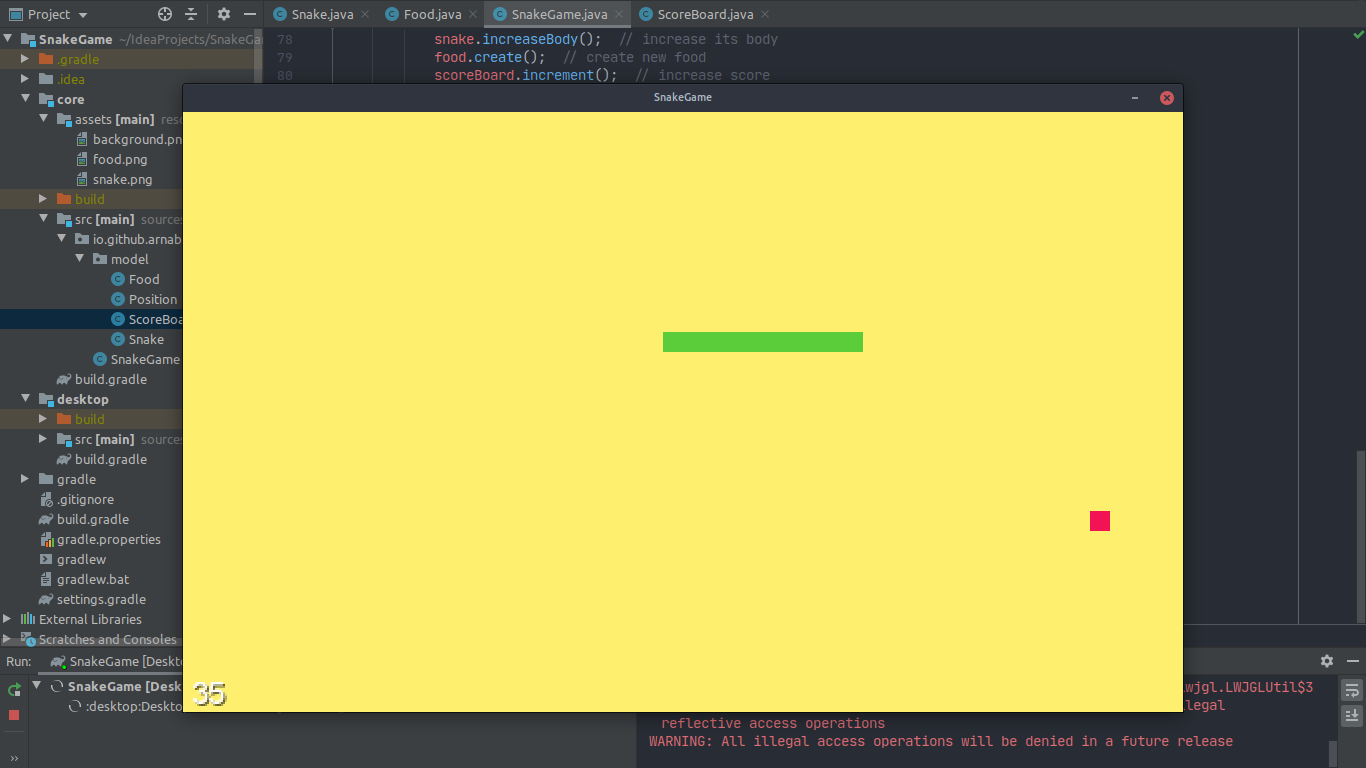Image resolution: width=1366 pixels, height=768 pixels.
Task: Expand the gradle folder
Action: pos(25,479)
